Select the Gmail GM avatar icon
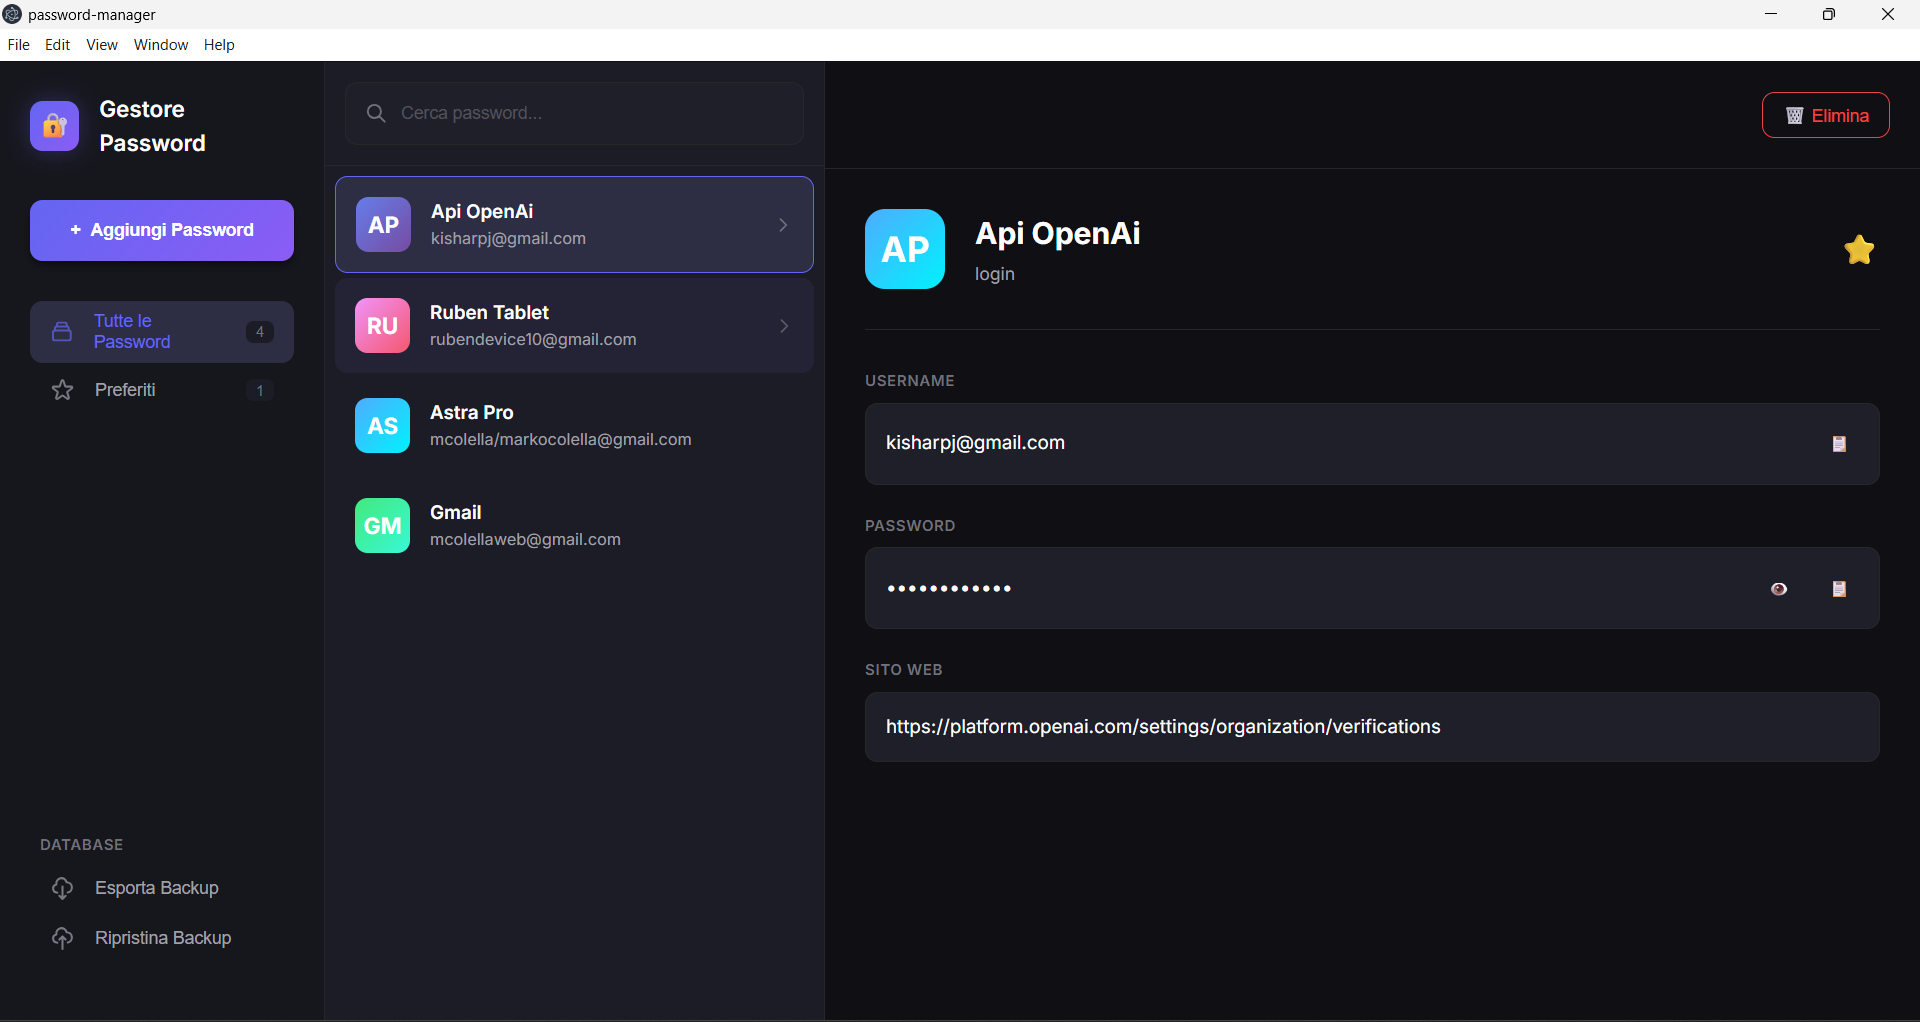The width and height of the screenshot is (1920, 1022). (x=382, y=525)
